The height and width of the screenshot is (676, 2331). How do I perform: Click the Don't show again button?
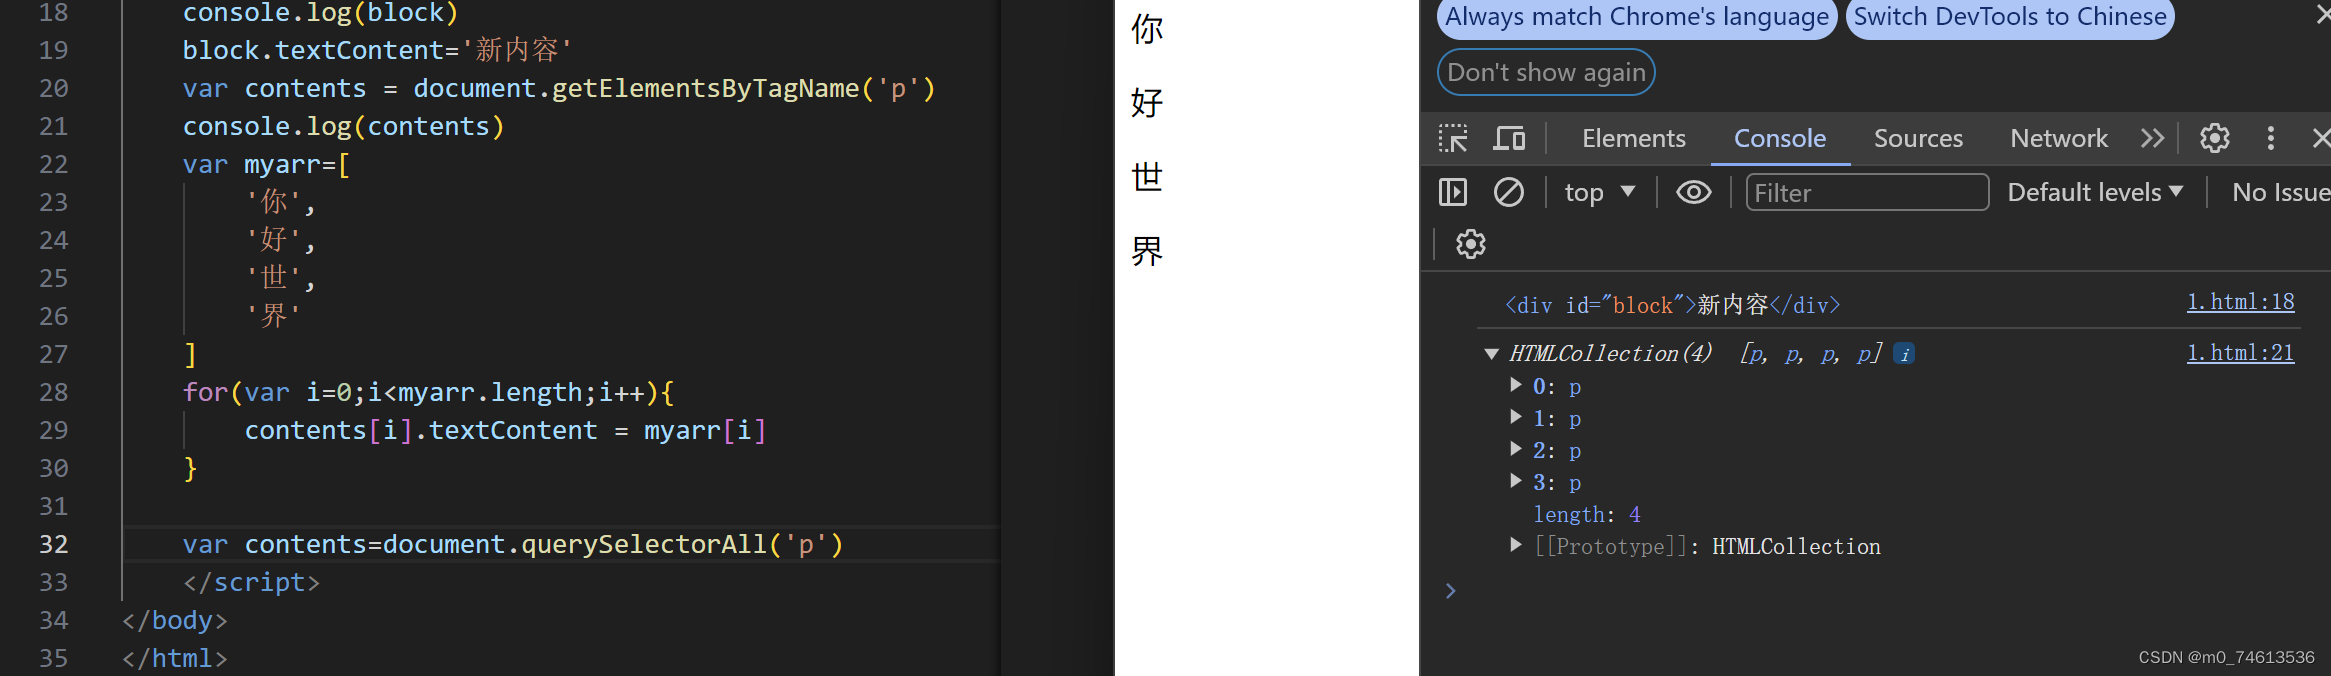pos(1546,72)
